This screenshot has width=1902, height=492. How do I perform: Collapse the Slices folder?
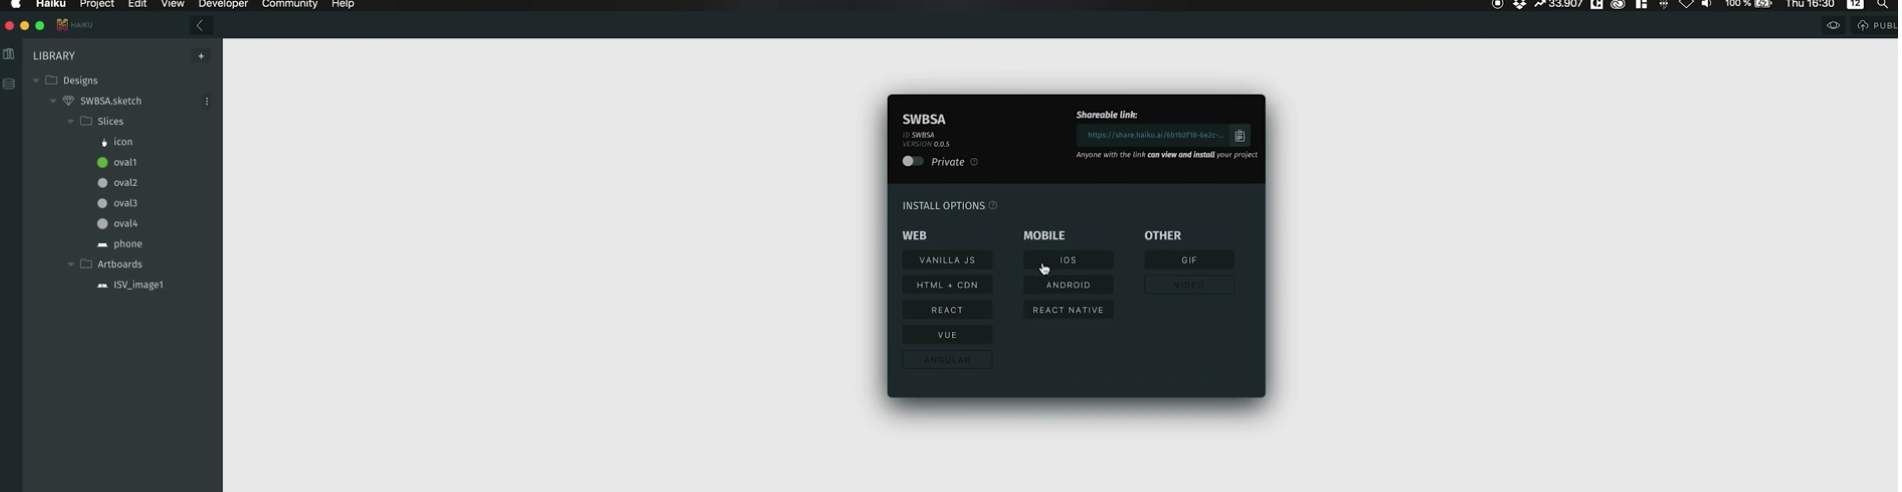(70, 121)
